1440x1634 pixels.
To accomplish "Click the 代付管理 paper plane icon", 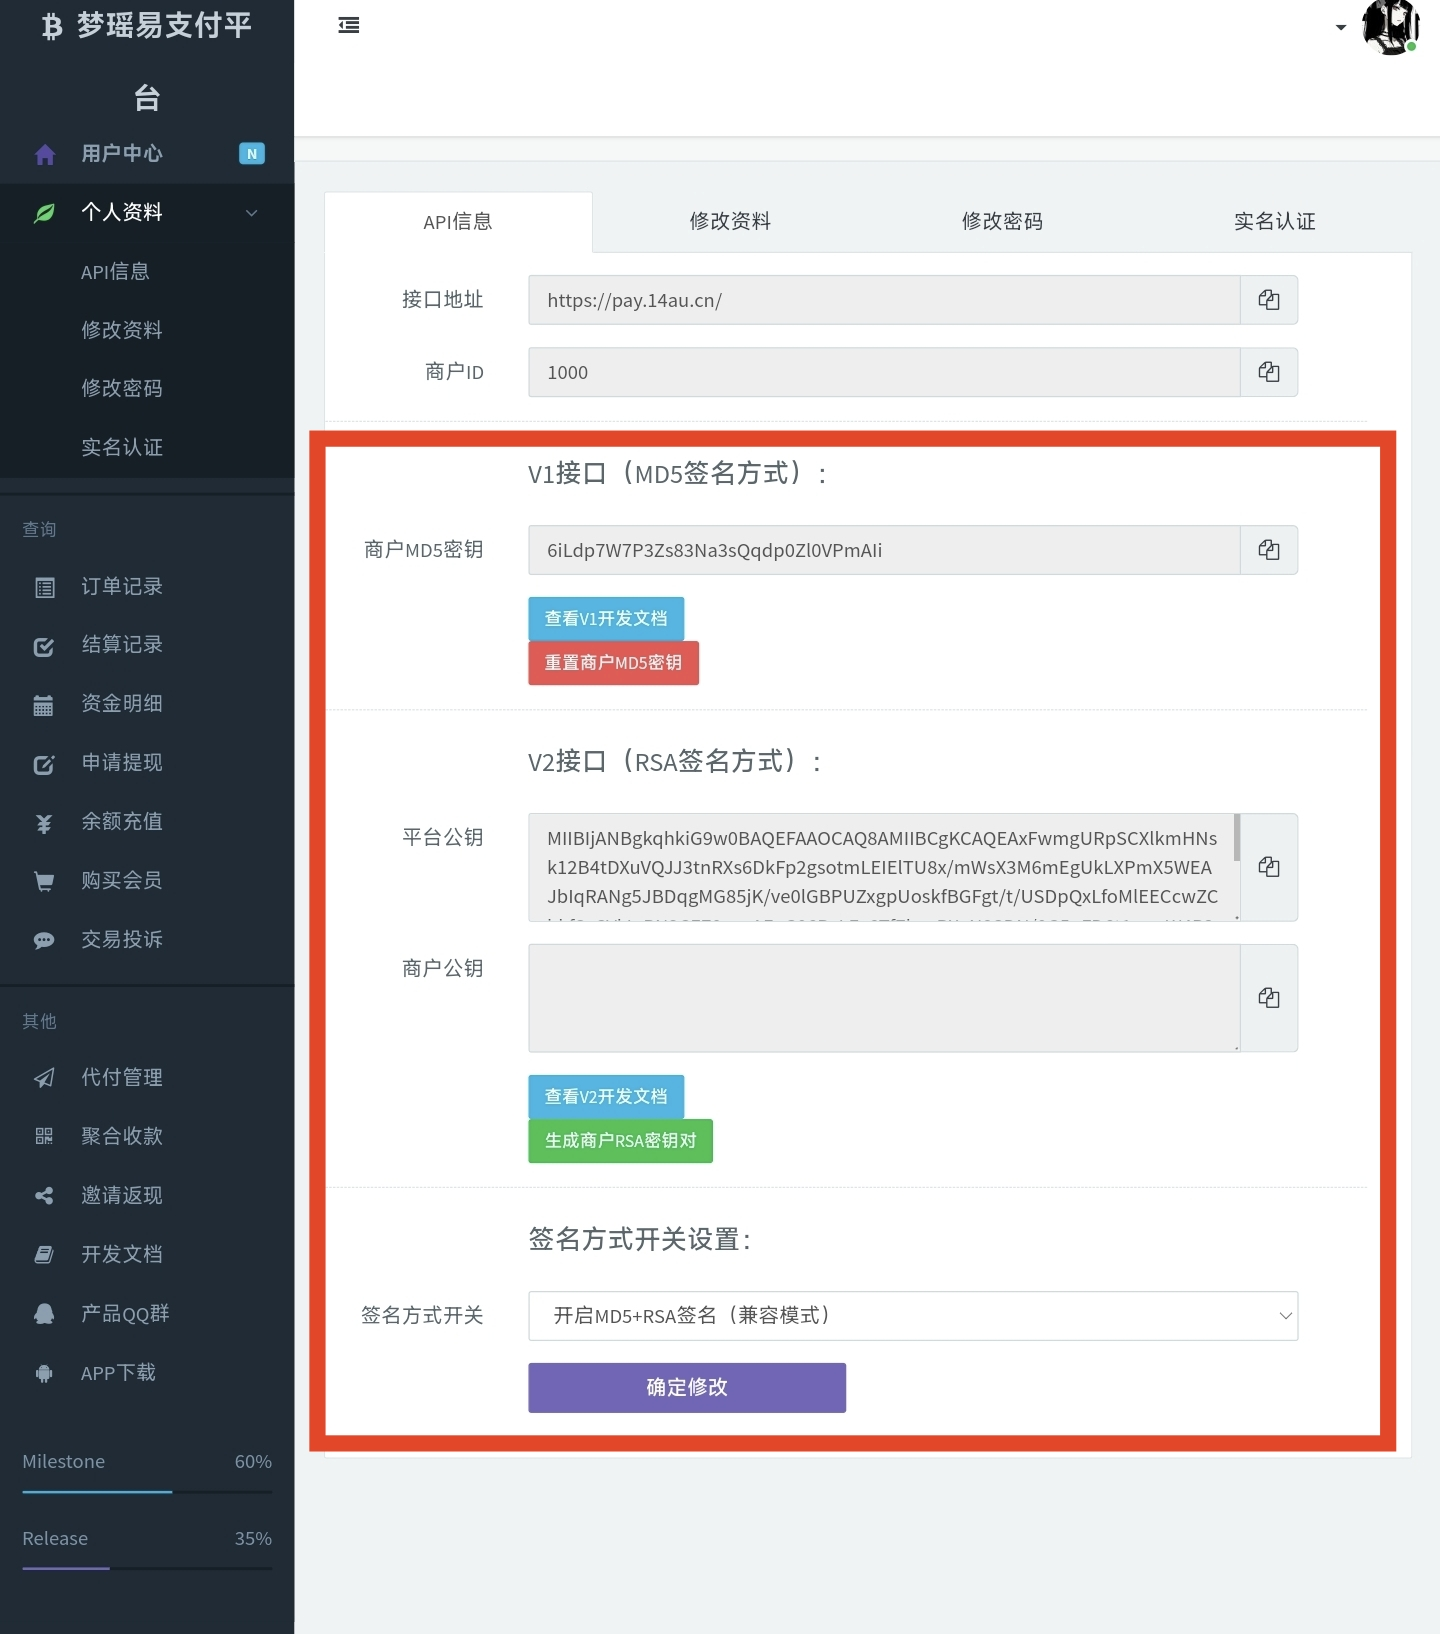I will pos(44,1077).
